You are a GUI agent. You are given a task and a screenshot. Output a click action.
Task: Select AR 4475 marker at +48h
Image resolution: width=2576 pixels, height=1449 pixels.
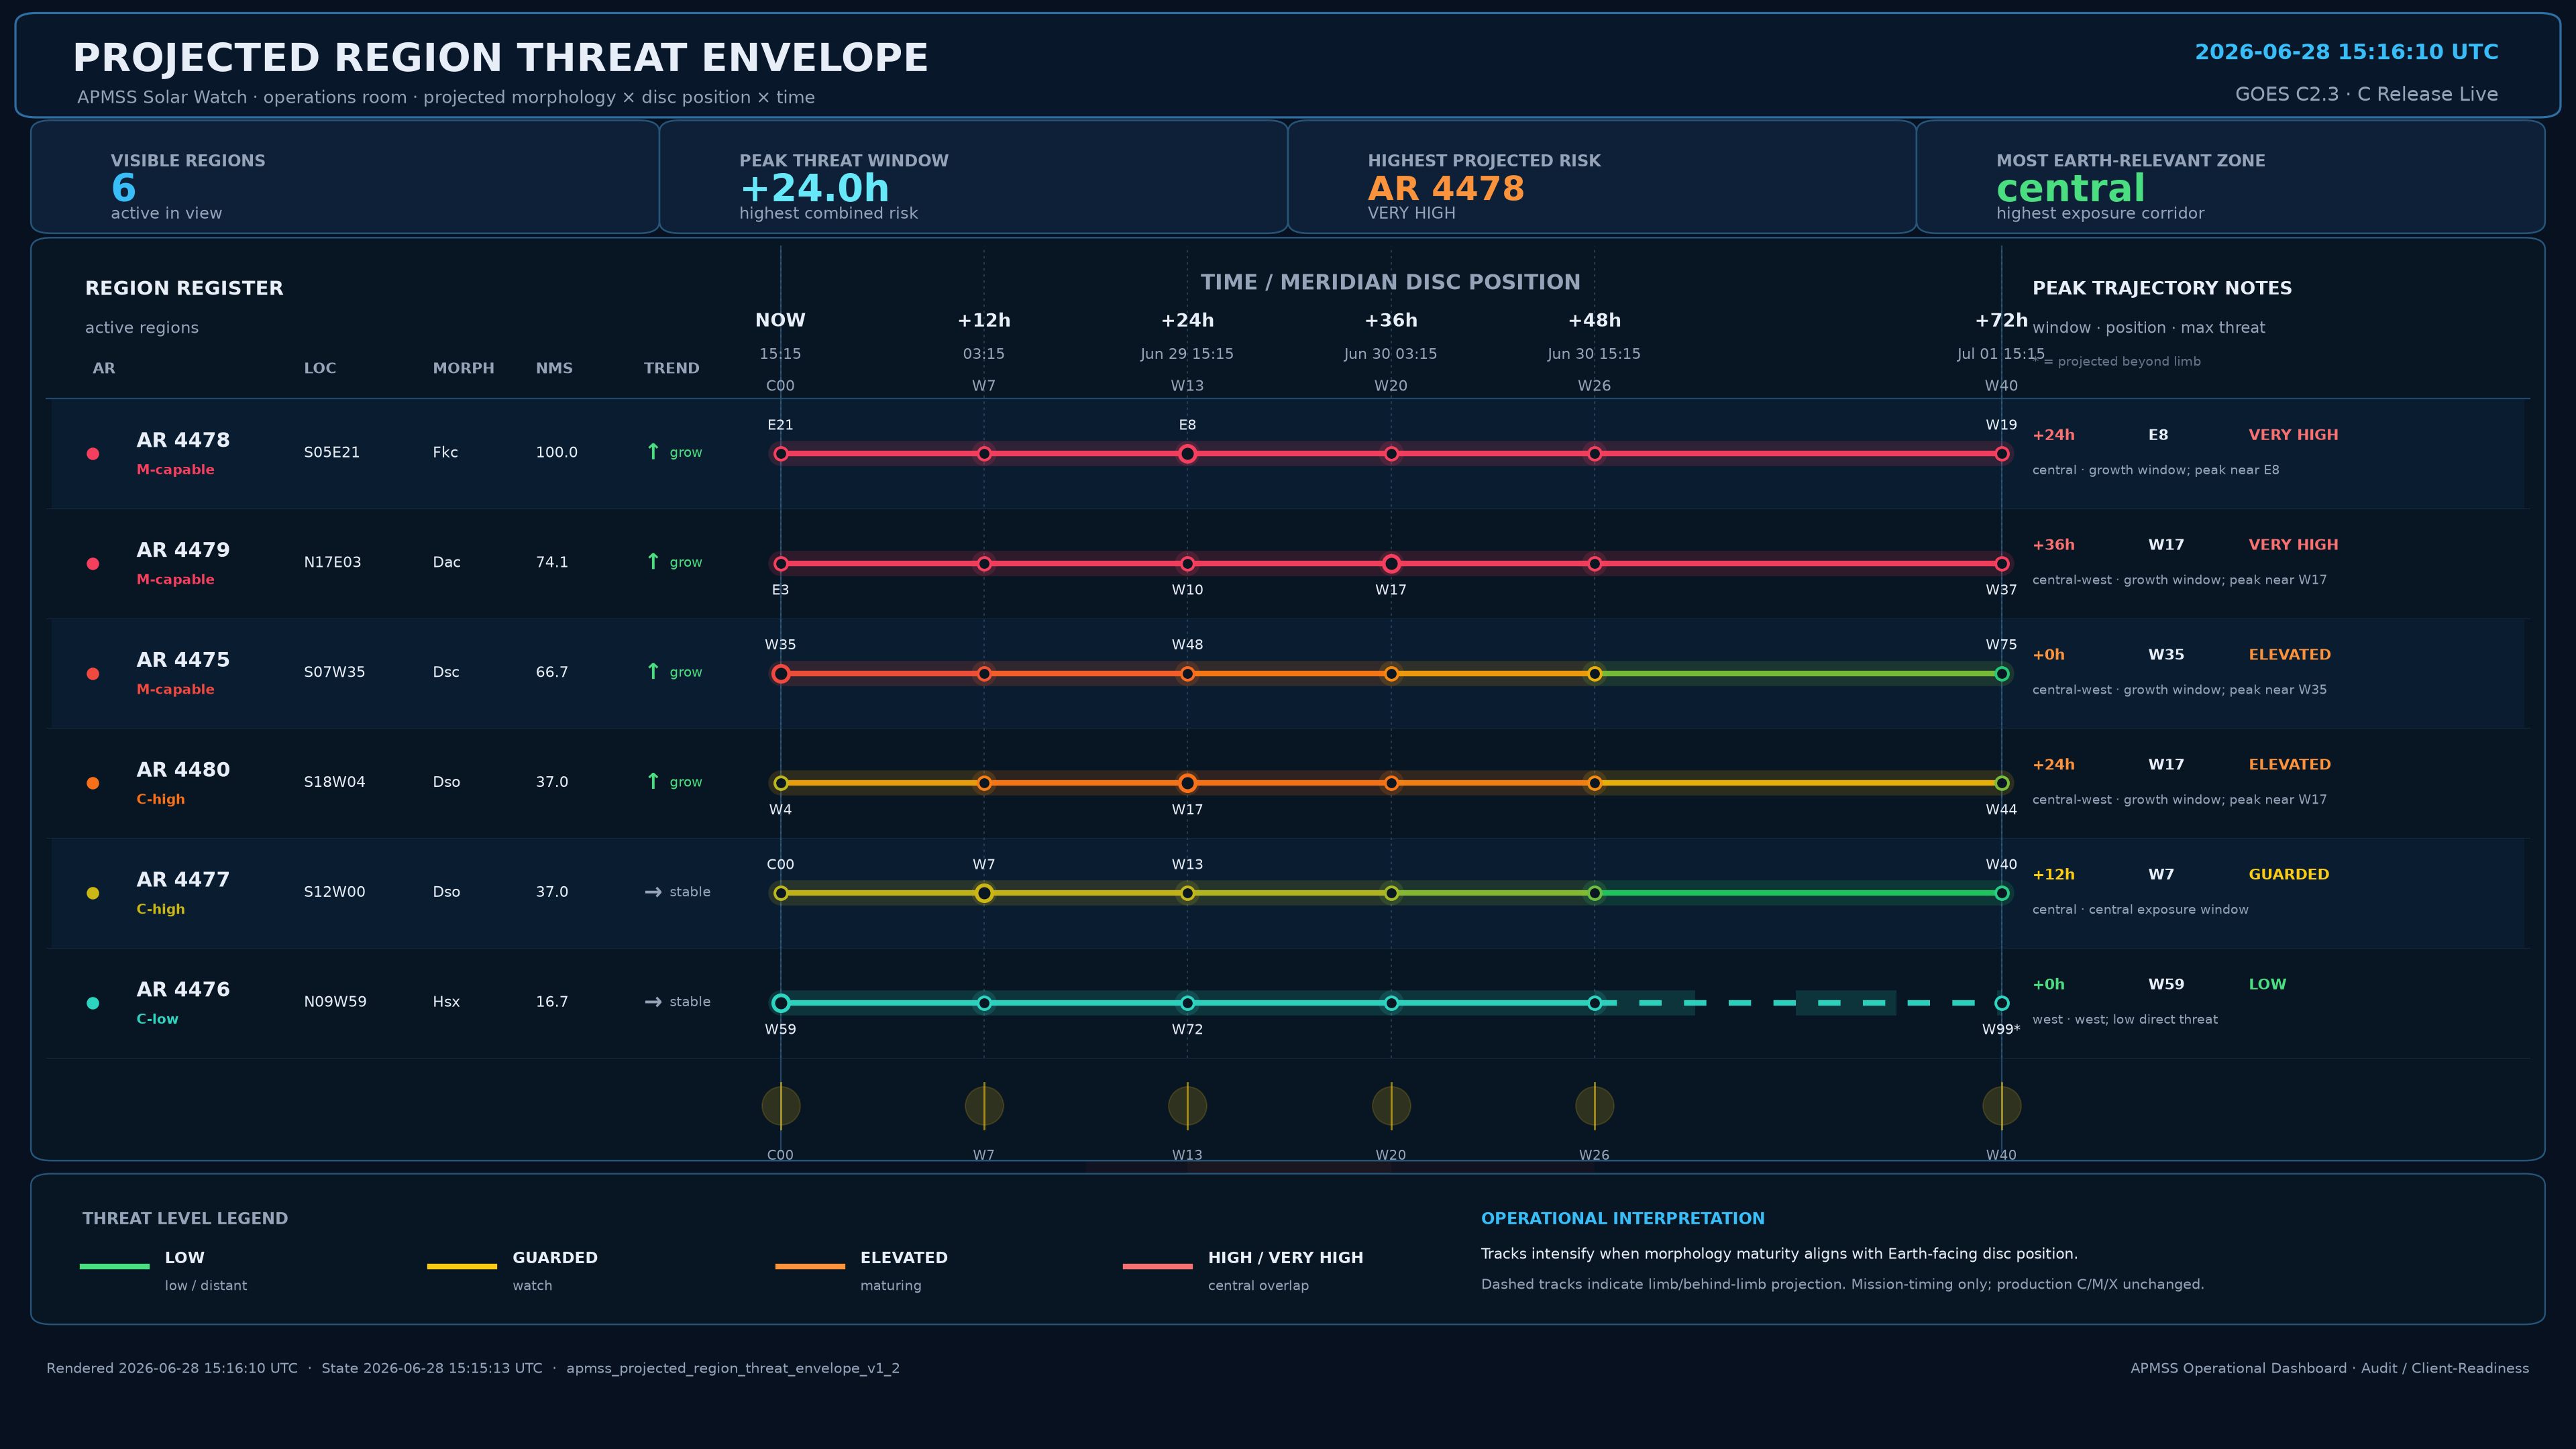tap(1594, 674)
